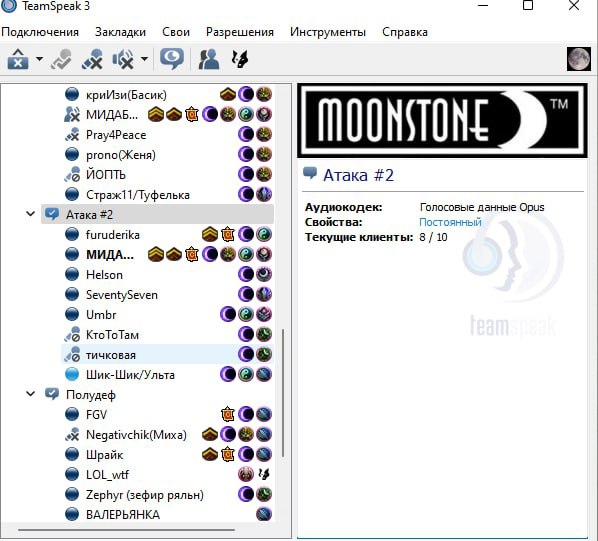Collapse the Полудеф channel tree
Image resolution: width=598 pixels, height=541 pixels.
click(31, 393)
